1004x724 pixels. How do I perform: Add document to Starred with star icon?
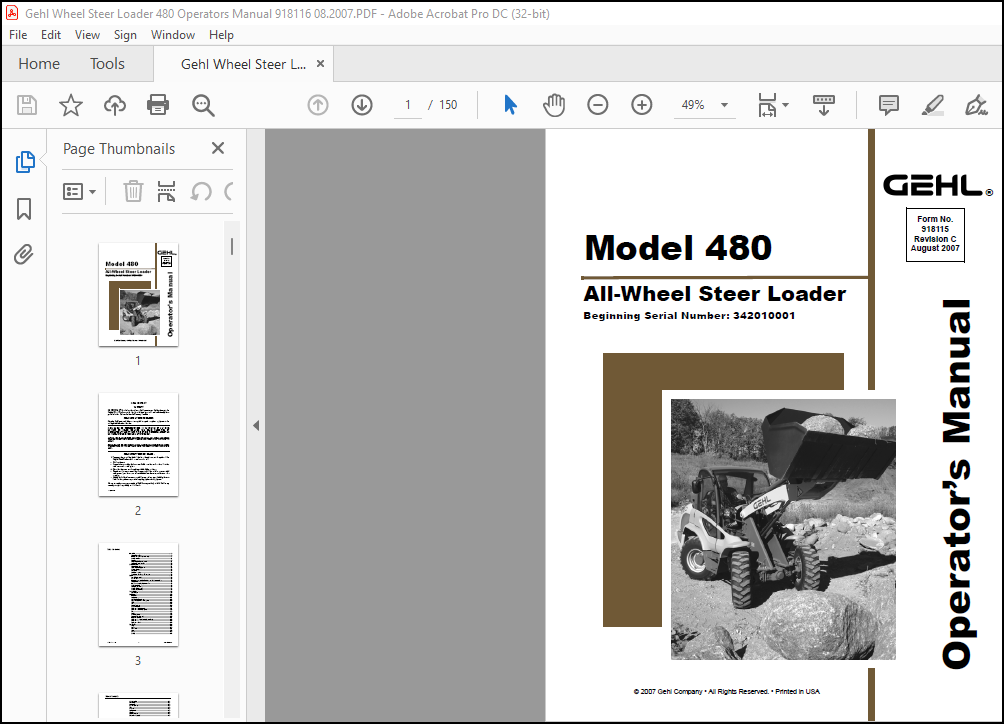[x=70, y=105]
